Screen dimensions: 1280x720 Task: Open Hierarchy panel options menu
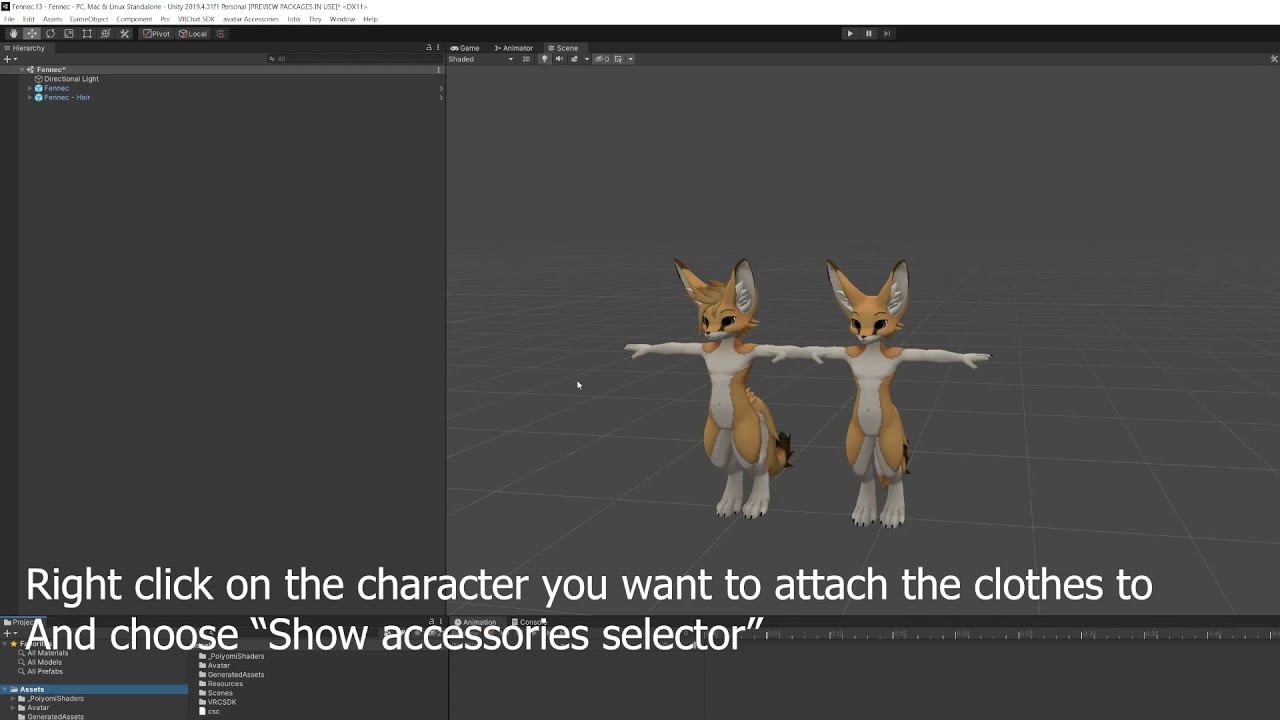(439, 48)
